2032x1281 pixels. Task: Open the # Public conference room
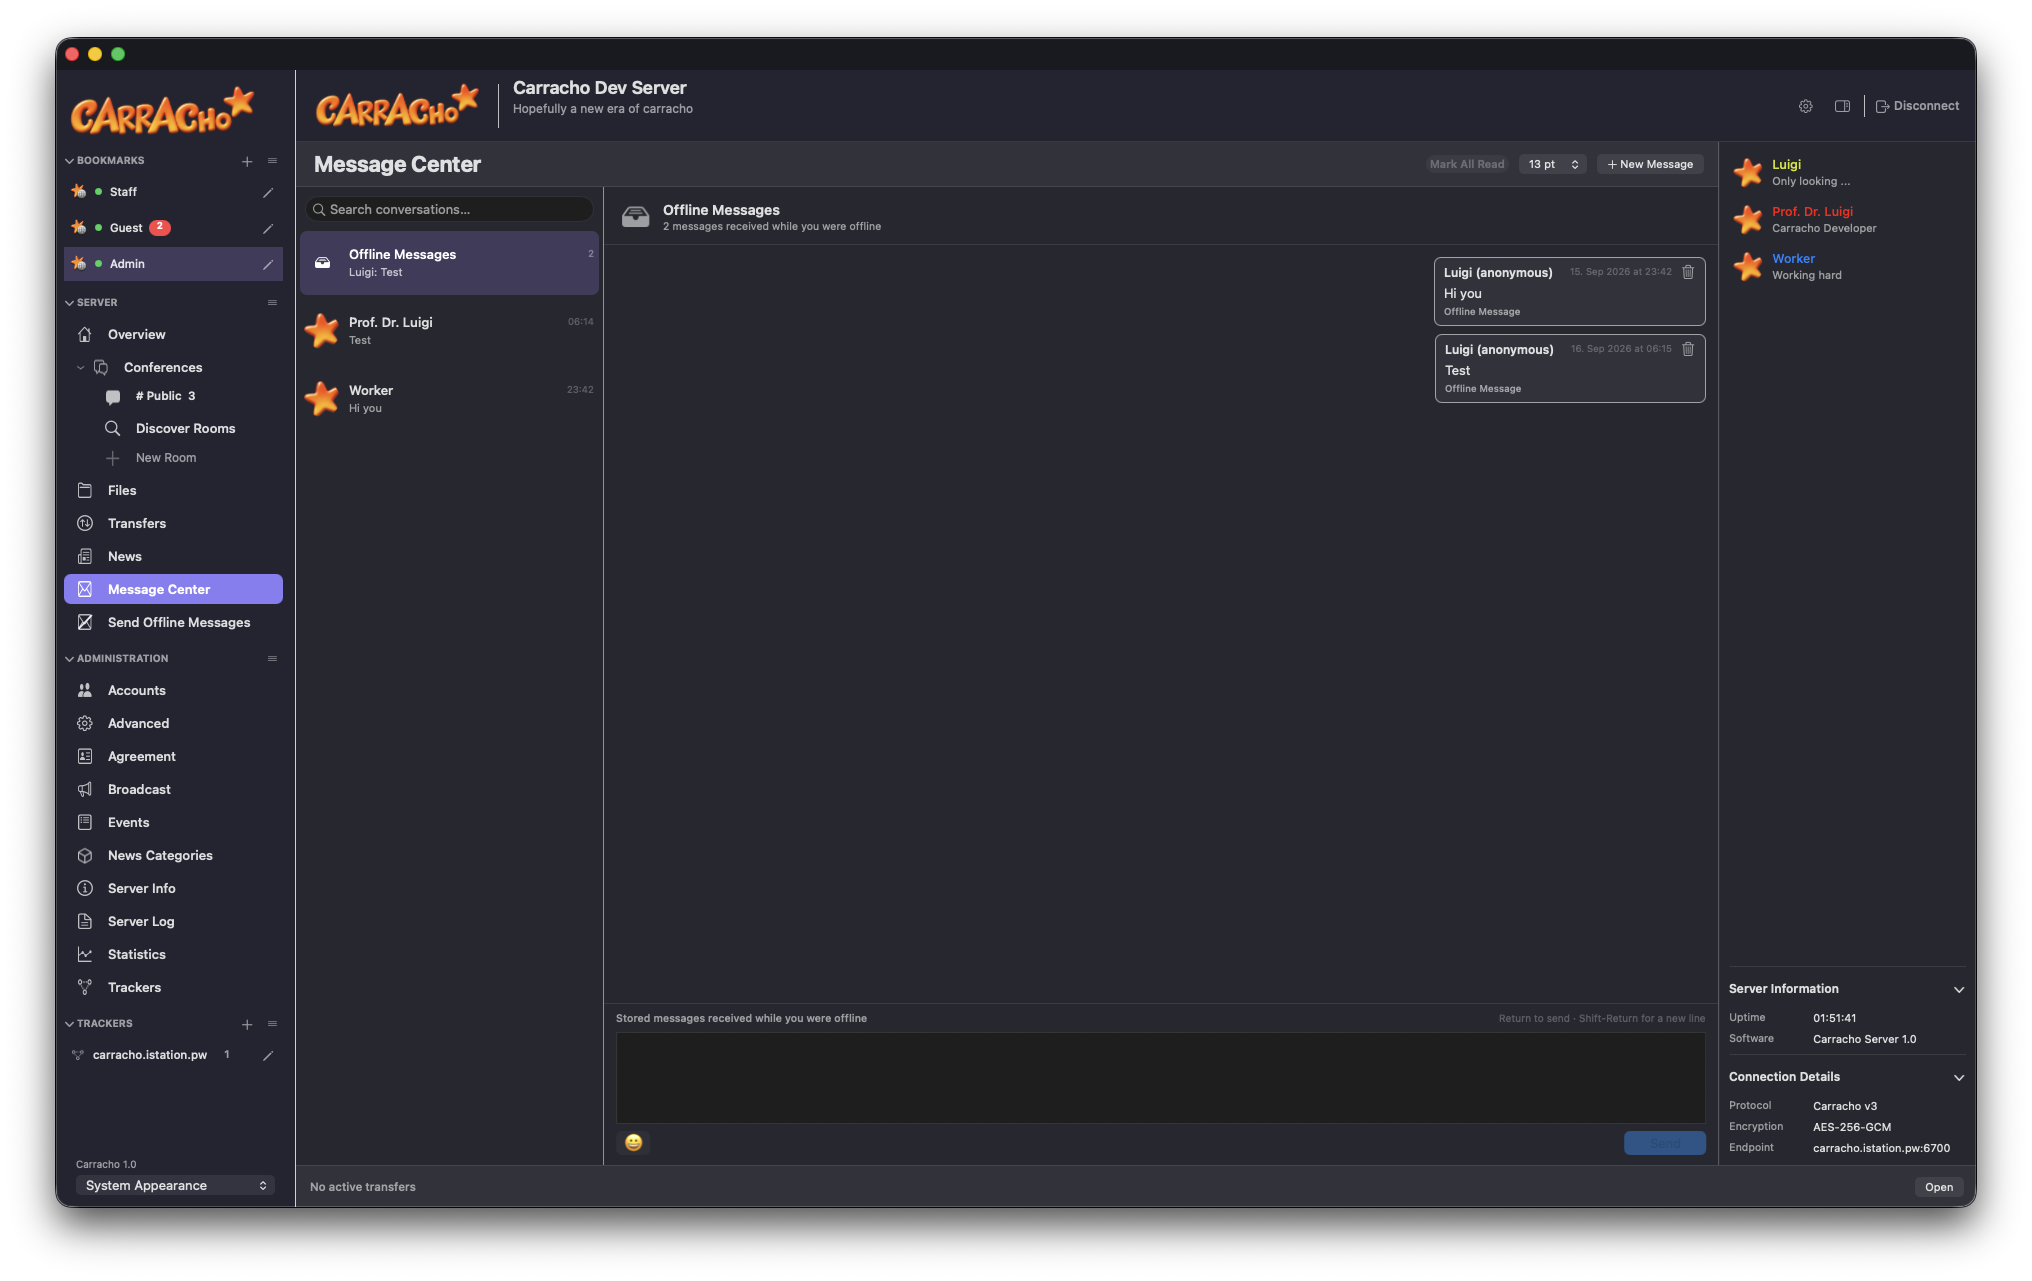point(165,396)
